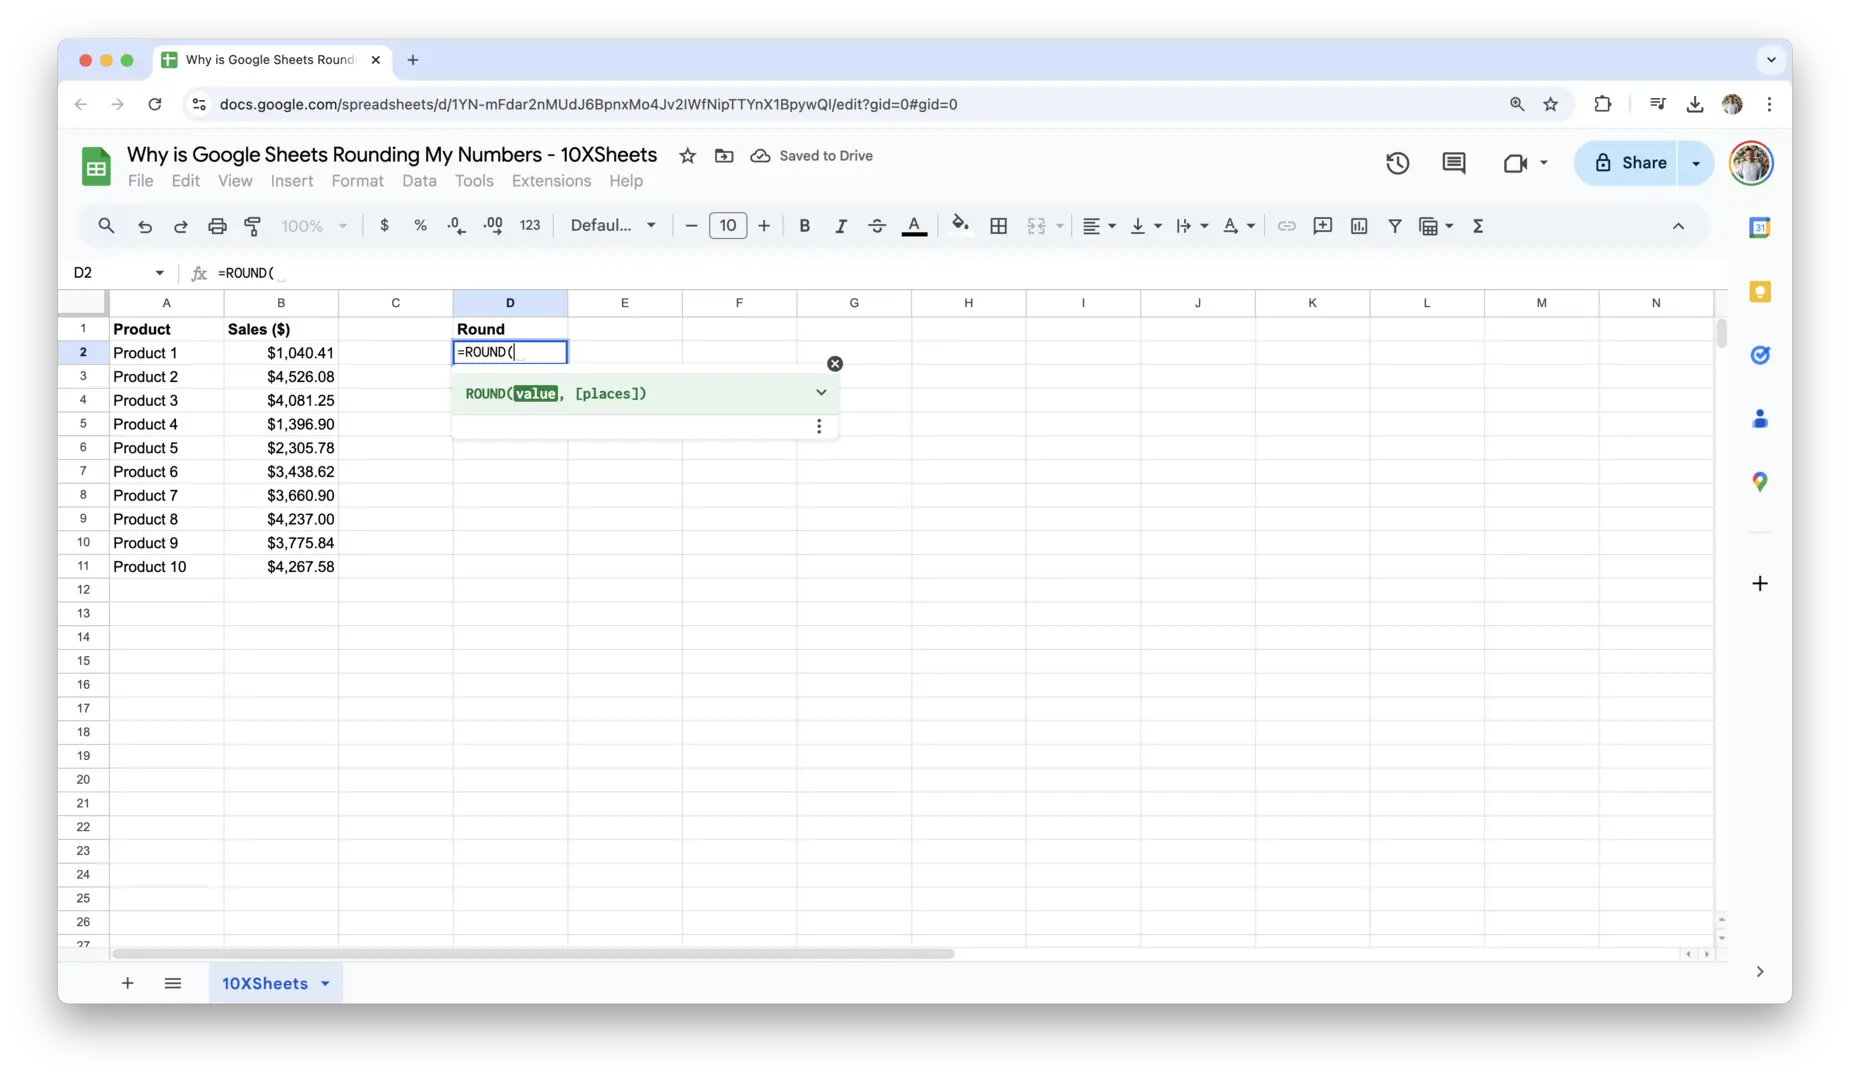Click the Insert chart icon
This screenshot has height=1080, width=1850.
1358,226
